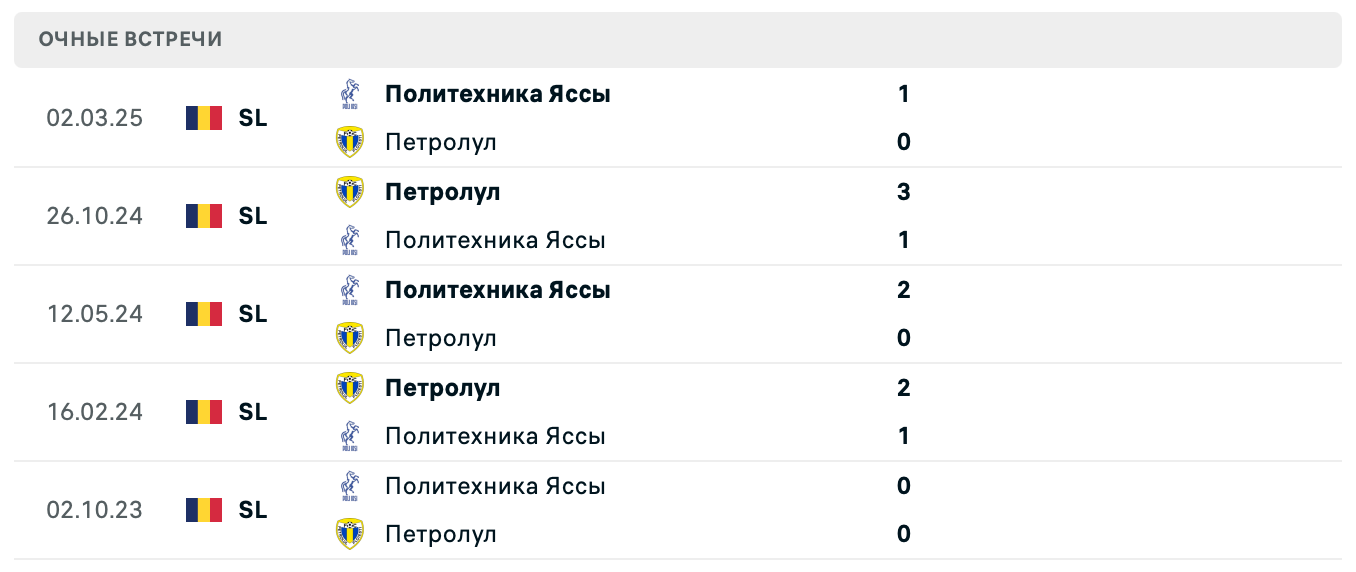Click Petrolul crest in 02.03.25 match

point(350,142)
